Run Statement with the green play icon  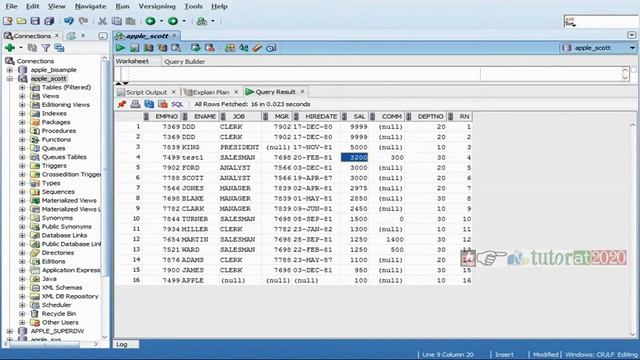pyautogui.click(x=120, y=48)
